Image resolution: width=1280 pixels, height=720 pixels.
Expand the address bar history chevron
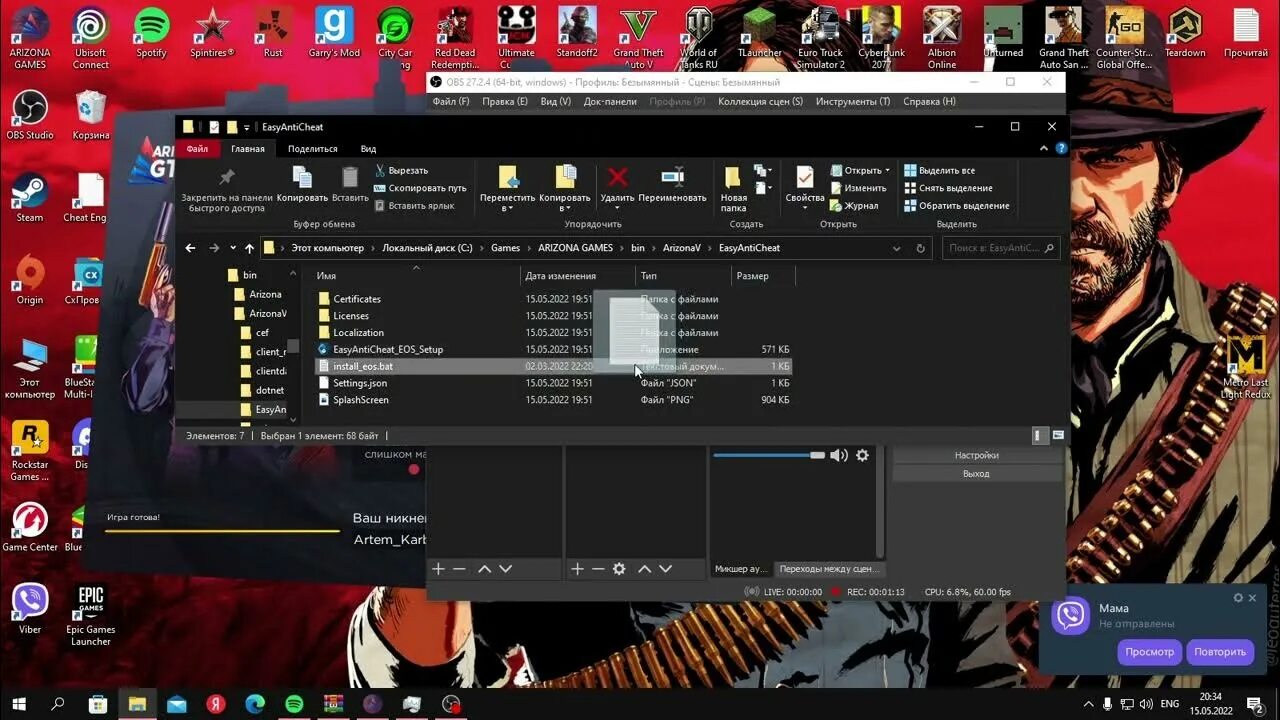pos(897,248)
